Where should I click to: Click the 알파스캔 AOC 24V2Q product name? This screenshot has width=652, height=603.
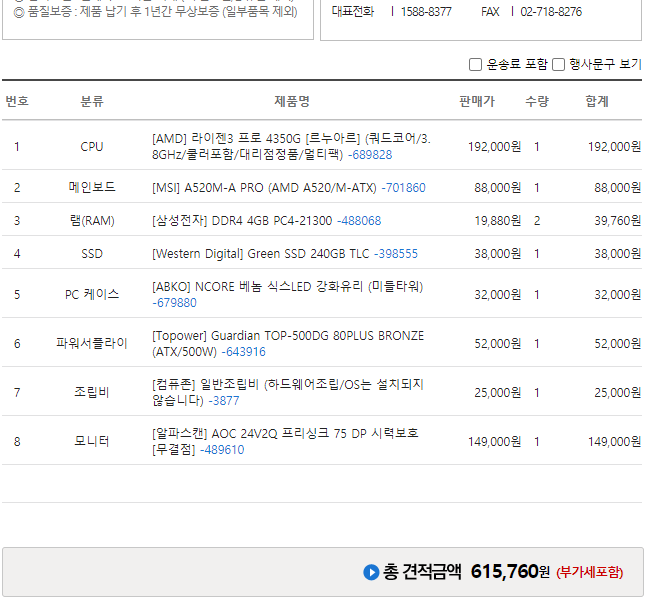point(285,441)
